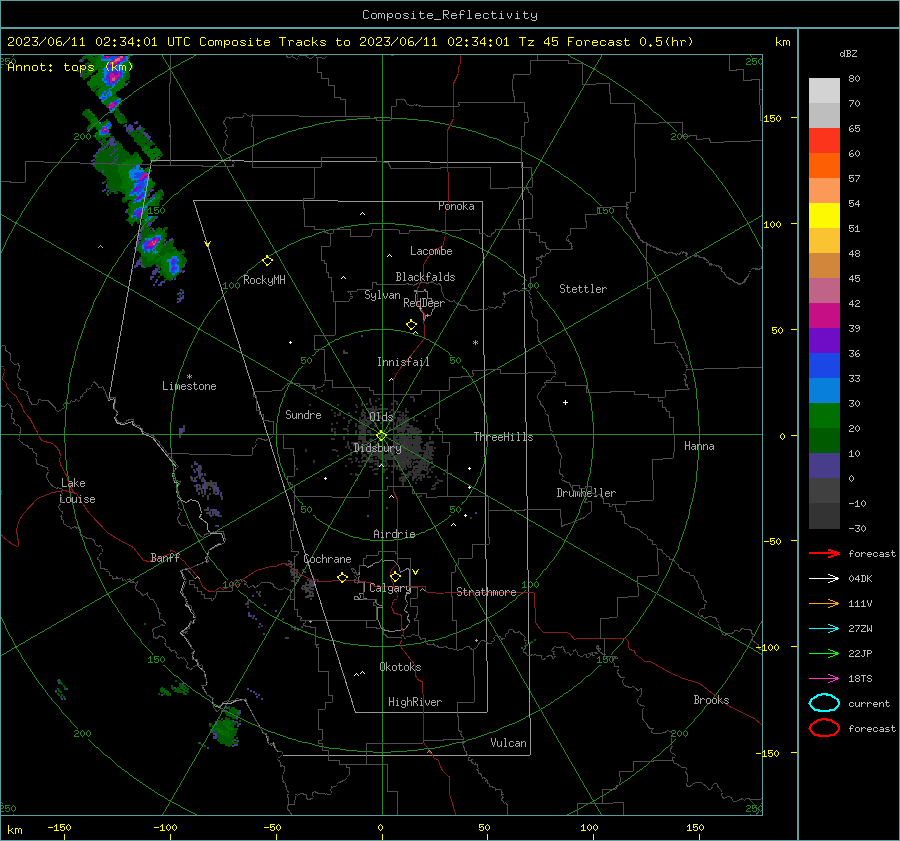Select yellow diamond marker beside RockyMH
This screenshot has height=841, width=900.
(267, 261)
